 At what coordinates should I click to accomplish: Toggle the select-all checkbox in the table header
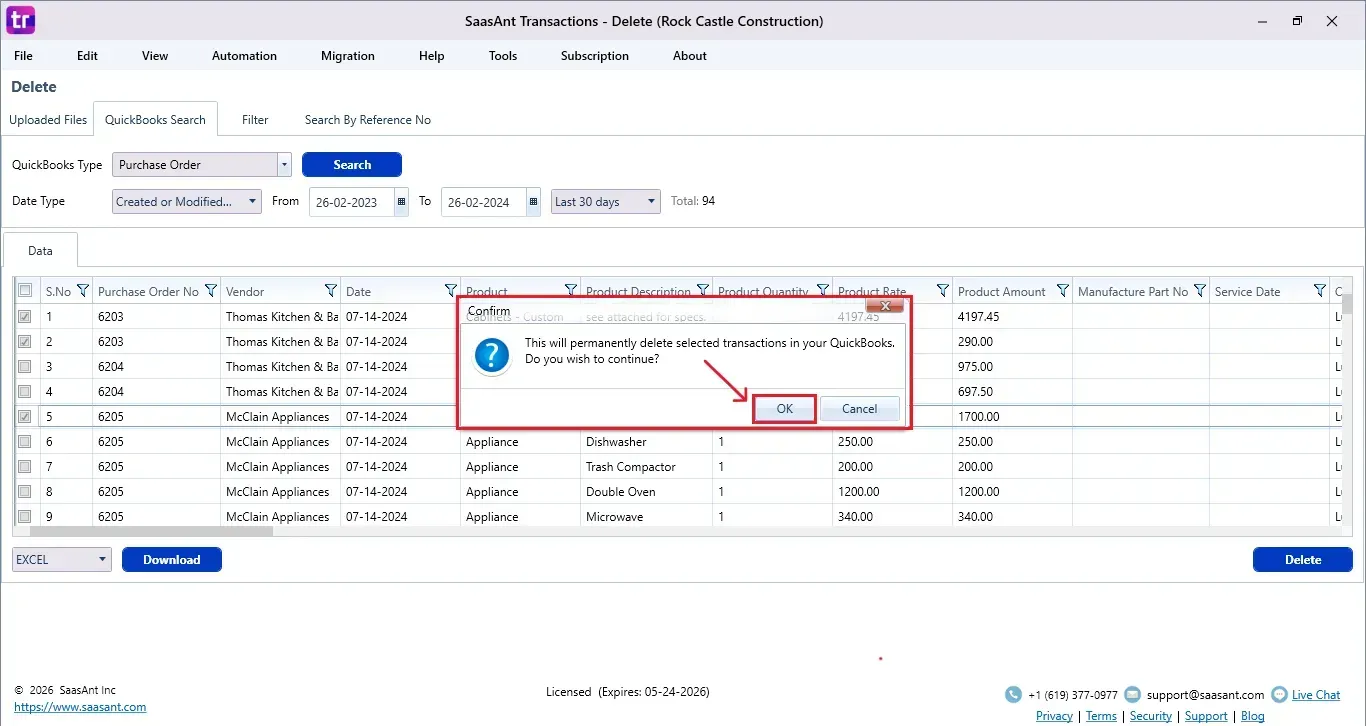(x=25, y=291)
